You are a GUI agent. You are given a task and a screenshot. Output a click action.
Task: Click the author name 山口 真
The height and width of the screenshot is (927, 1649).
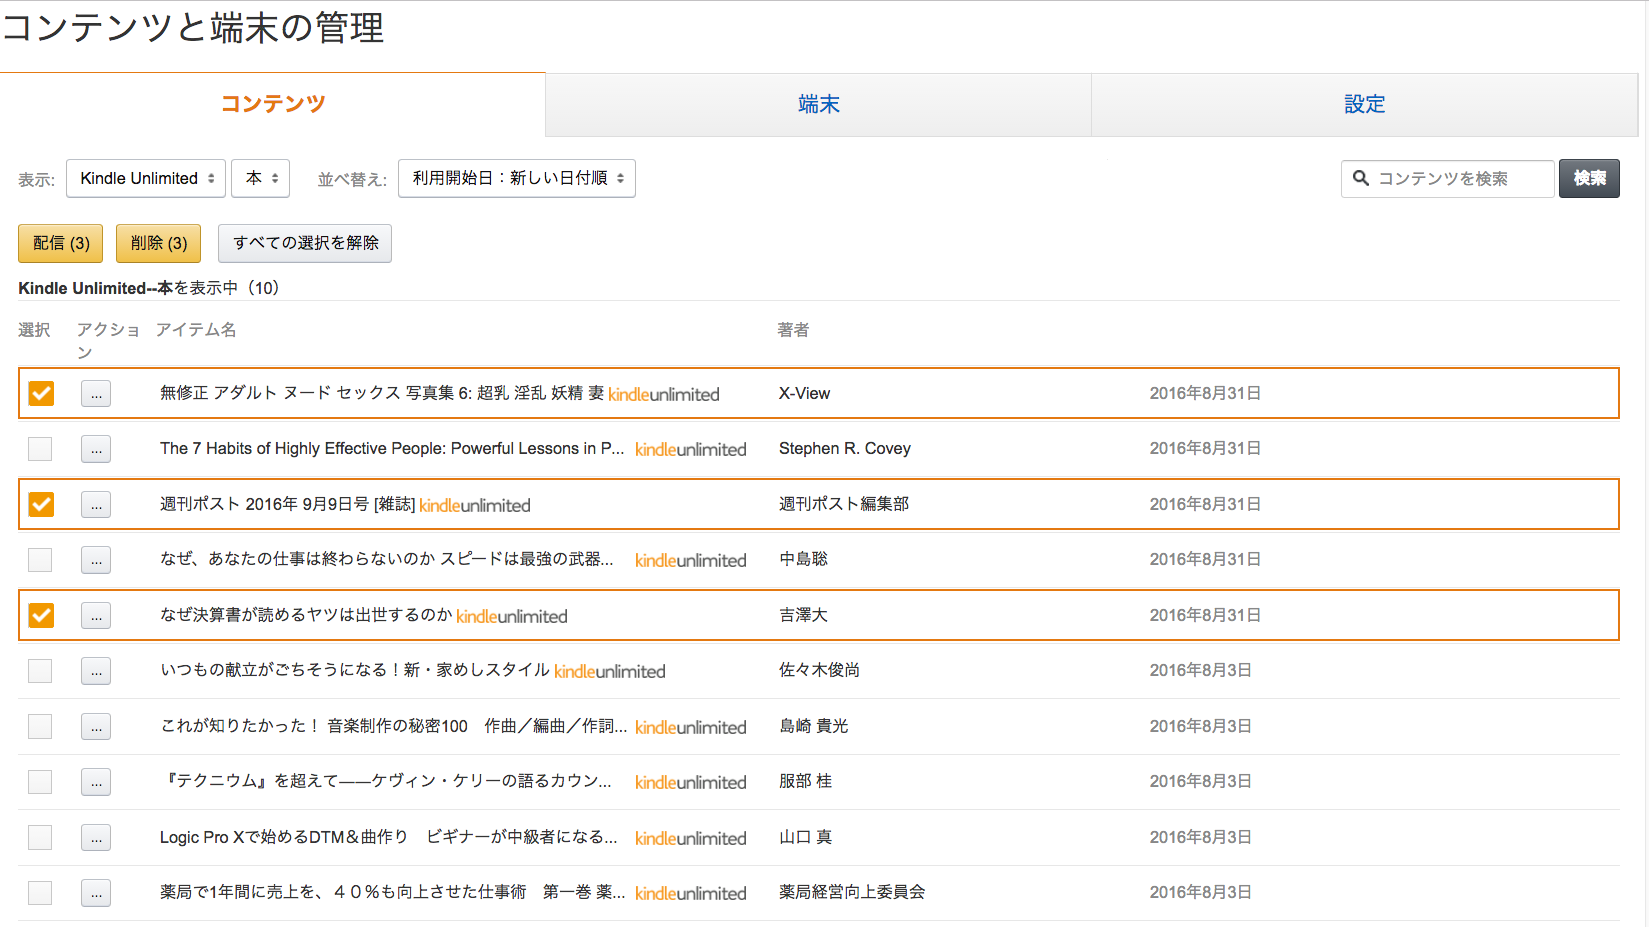coord(805,837)
